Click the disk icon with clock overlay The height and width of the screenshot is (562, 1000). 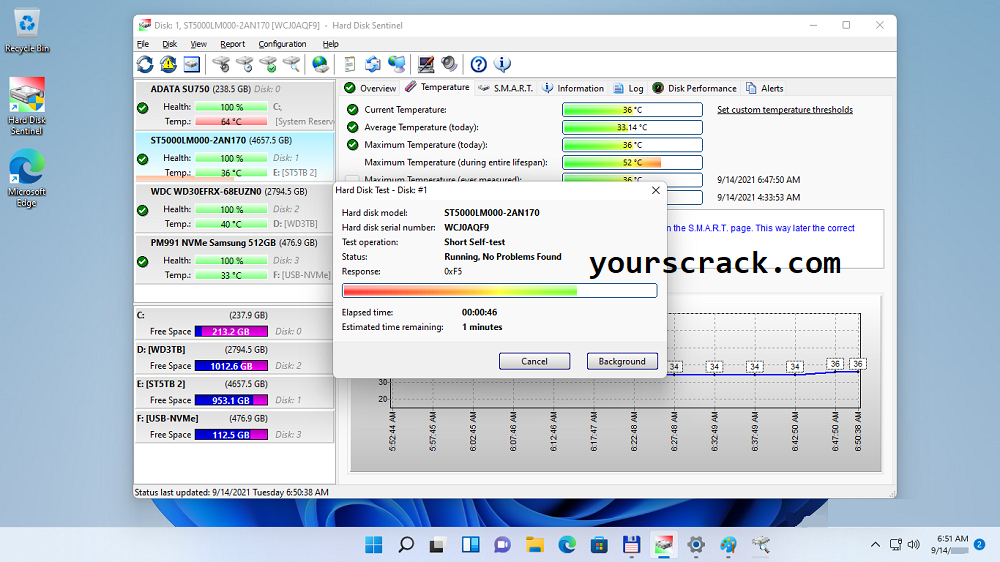click(245, 64)
